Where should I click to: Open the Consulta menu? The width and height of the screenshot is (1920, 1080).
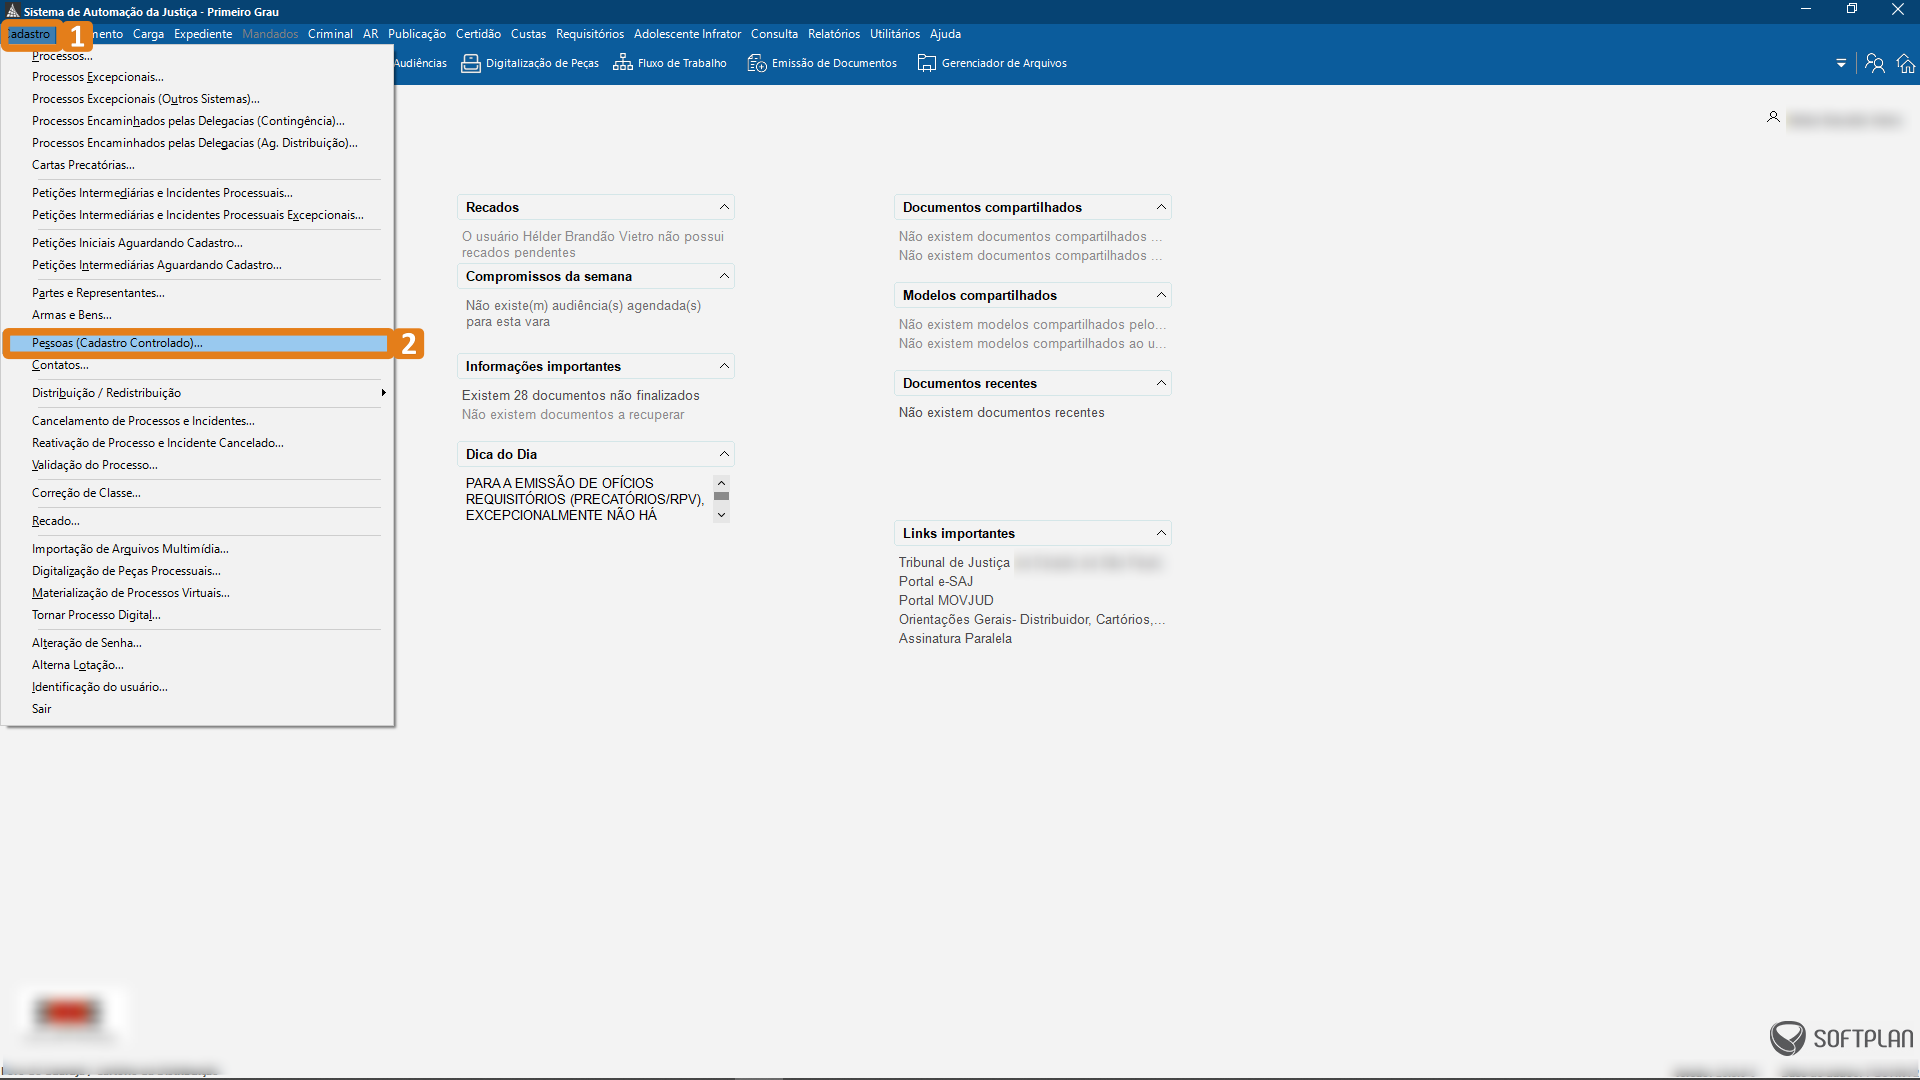click(x=774, y=34)
